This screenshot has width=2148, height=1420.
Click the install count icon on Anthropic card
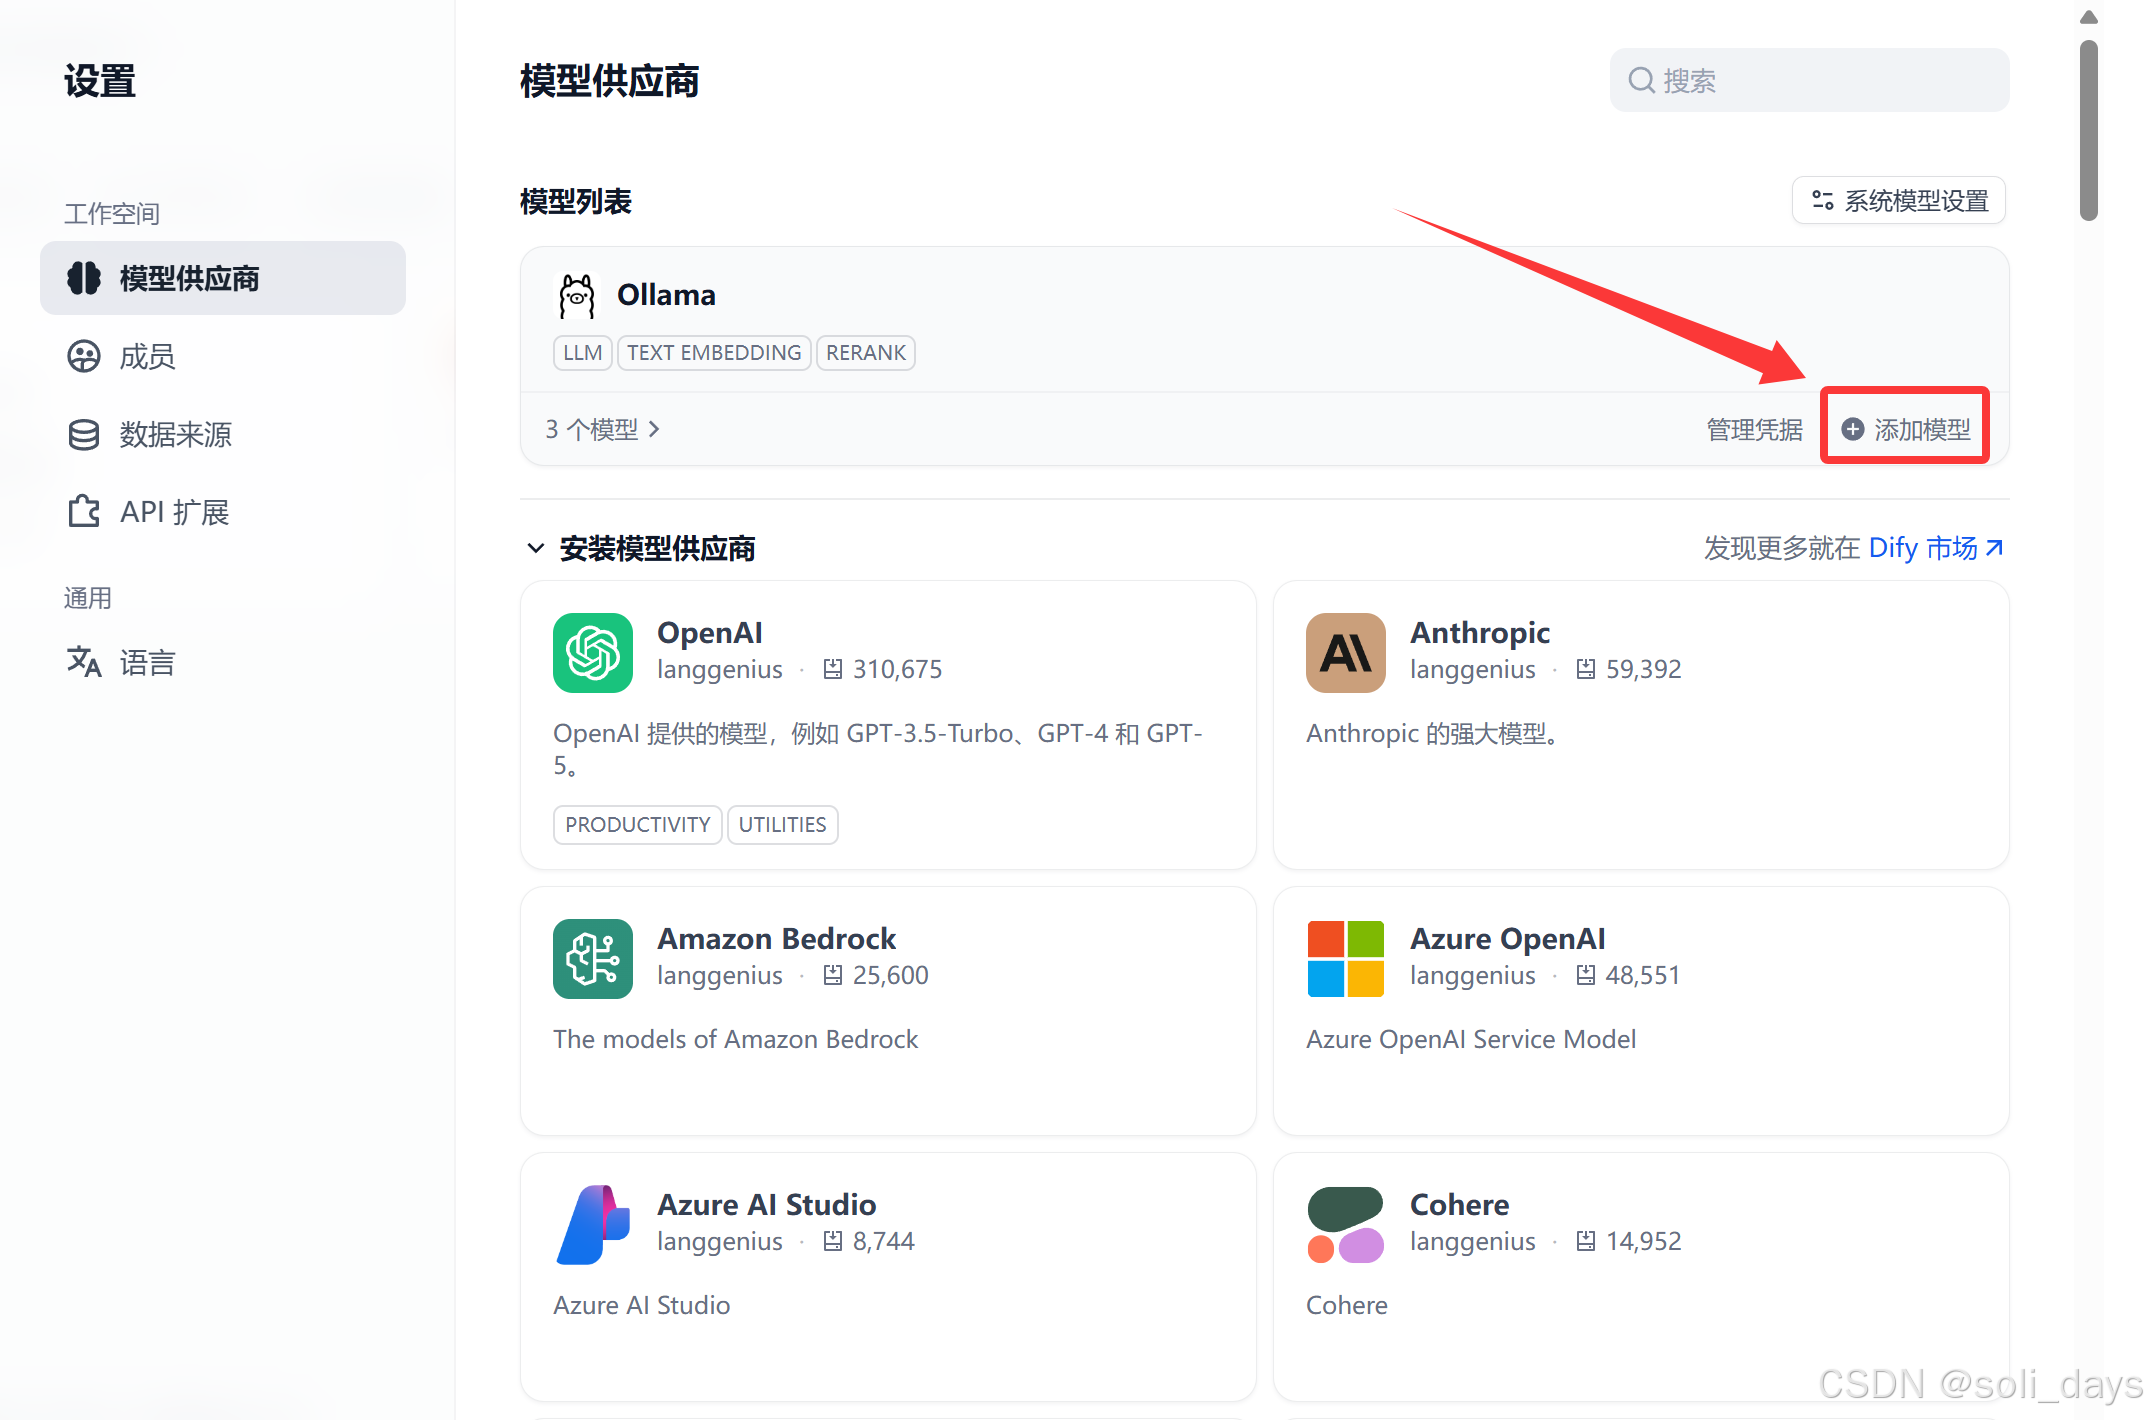point(1585,669)
